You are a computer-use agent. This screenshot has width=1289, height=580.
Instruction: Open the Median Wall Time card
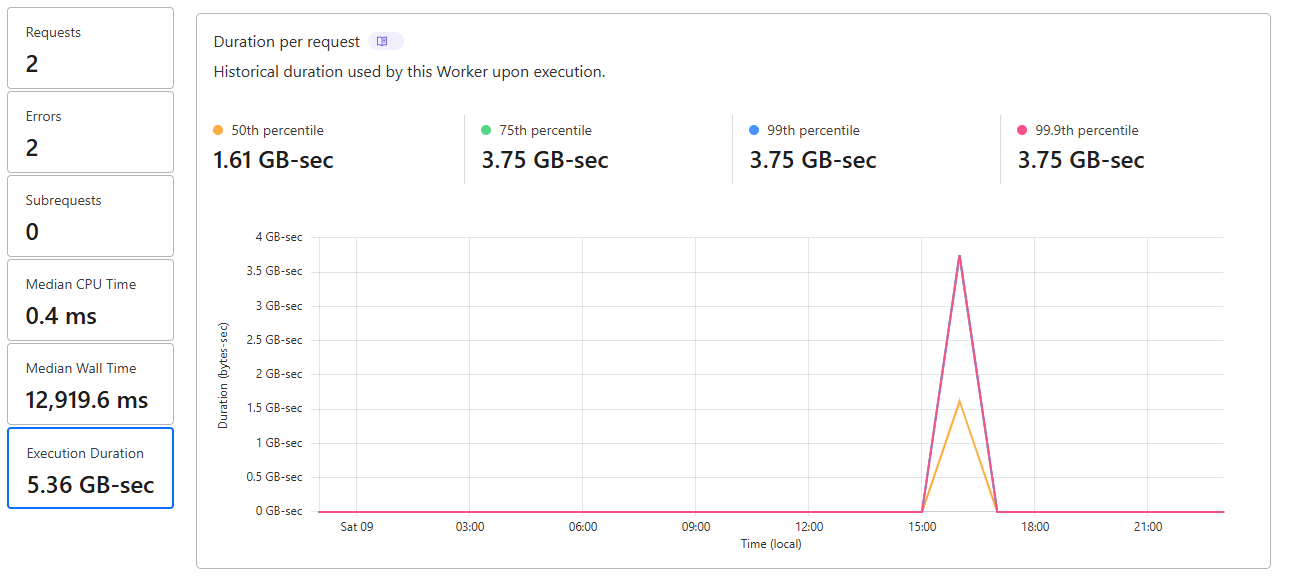coord(90,384)
